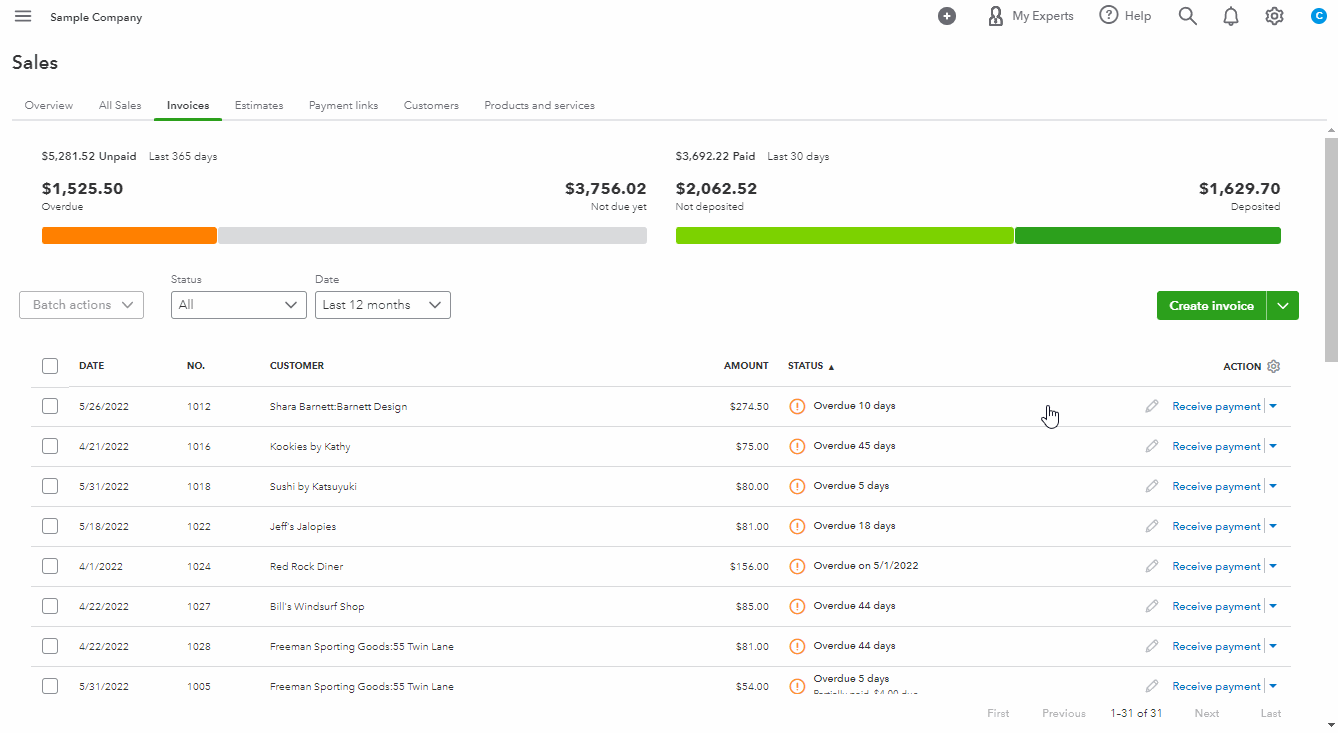Open the Date range dropdown
Viewport: 1338px width, 733px height.
[382, 305]
